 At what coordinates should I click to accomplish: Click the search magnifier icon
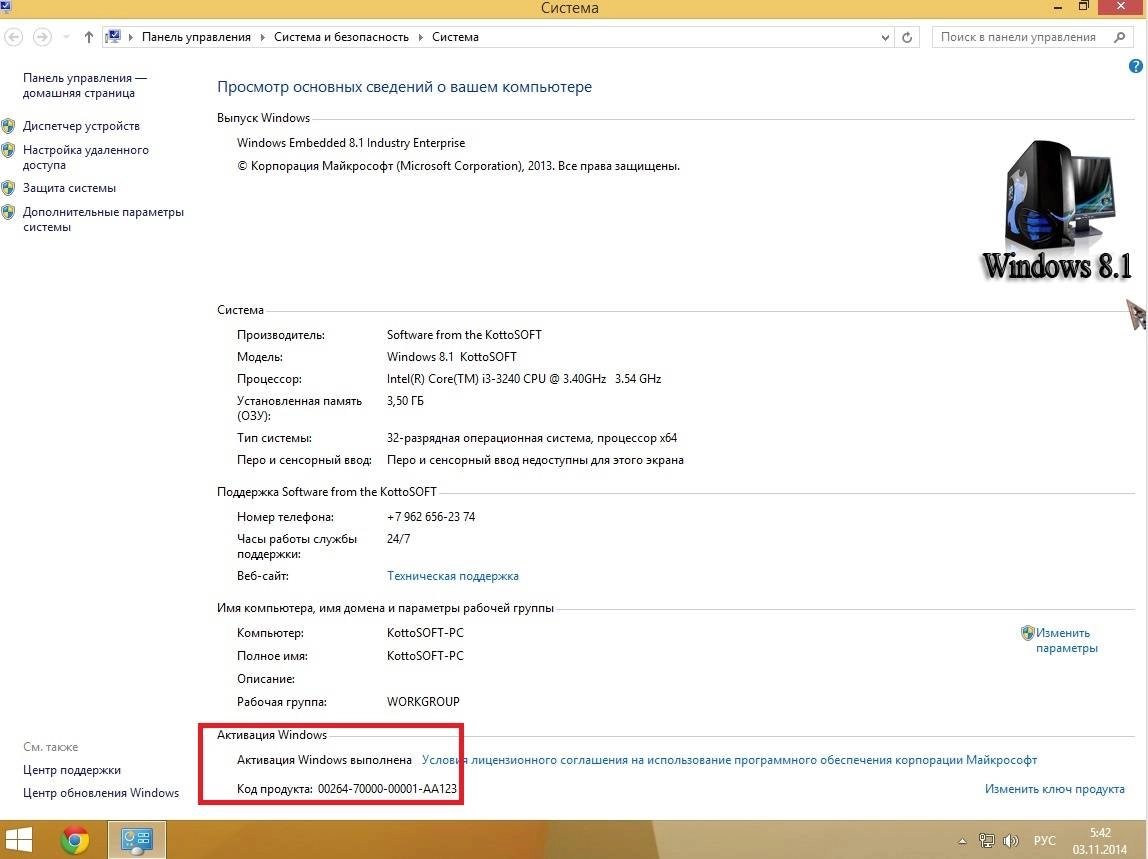tap(1119, 37)
